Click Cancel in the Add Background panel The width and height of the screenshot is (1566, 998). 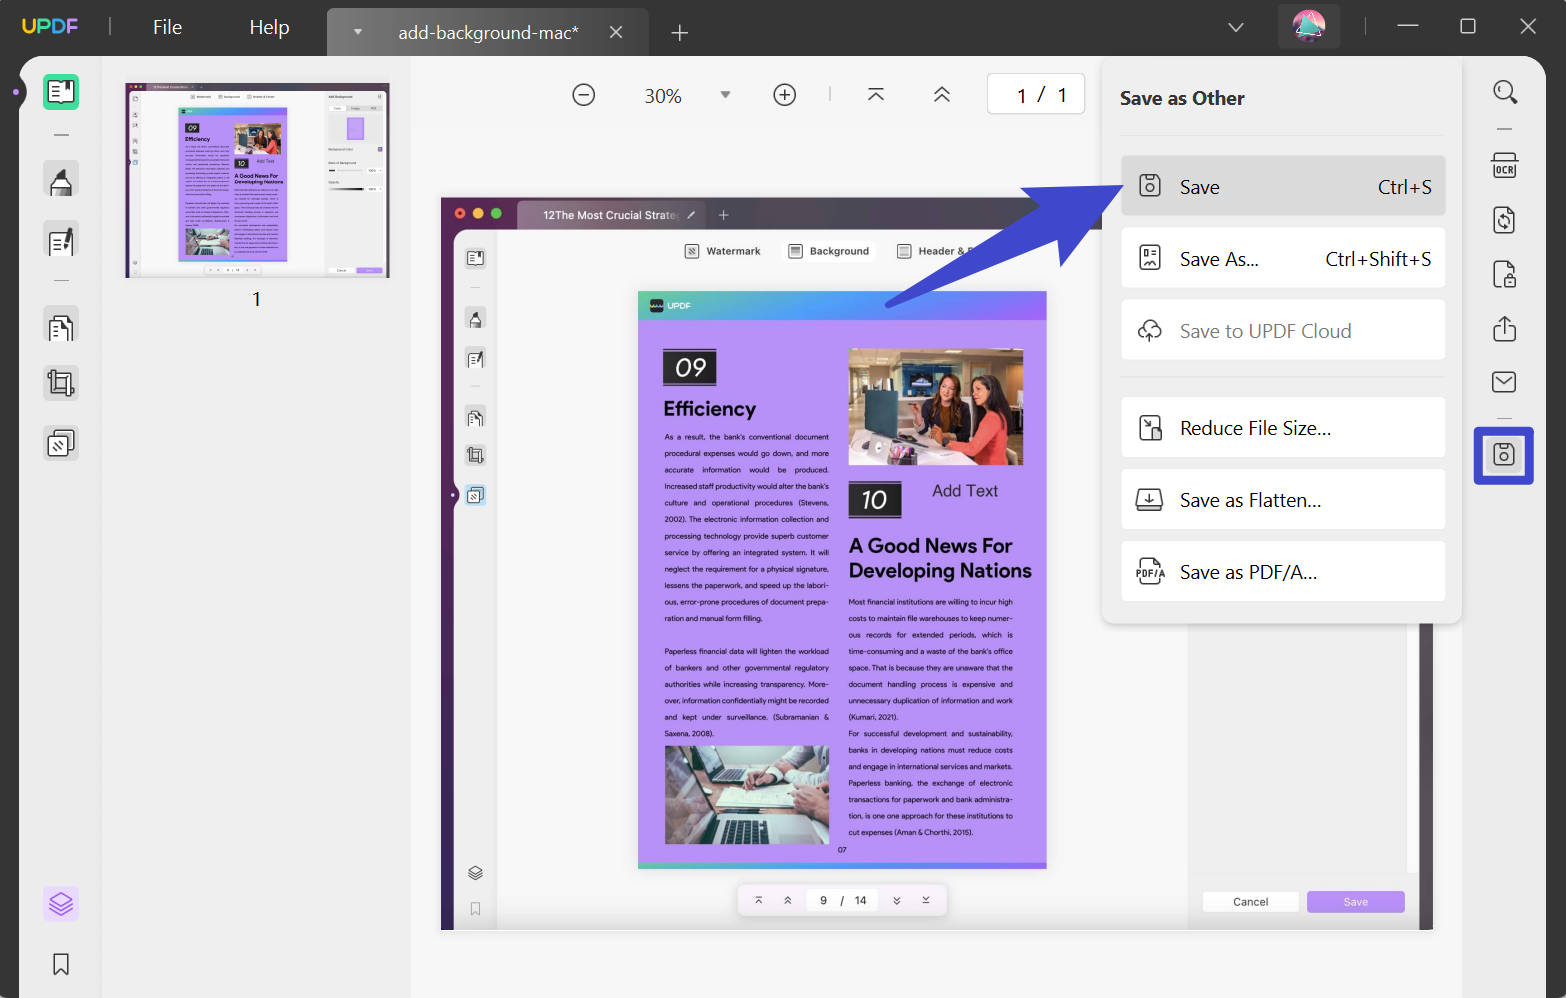pyautogui.click(x=1250, y=901)
